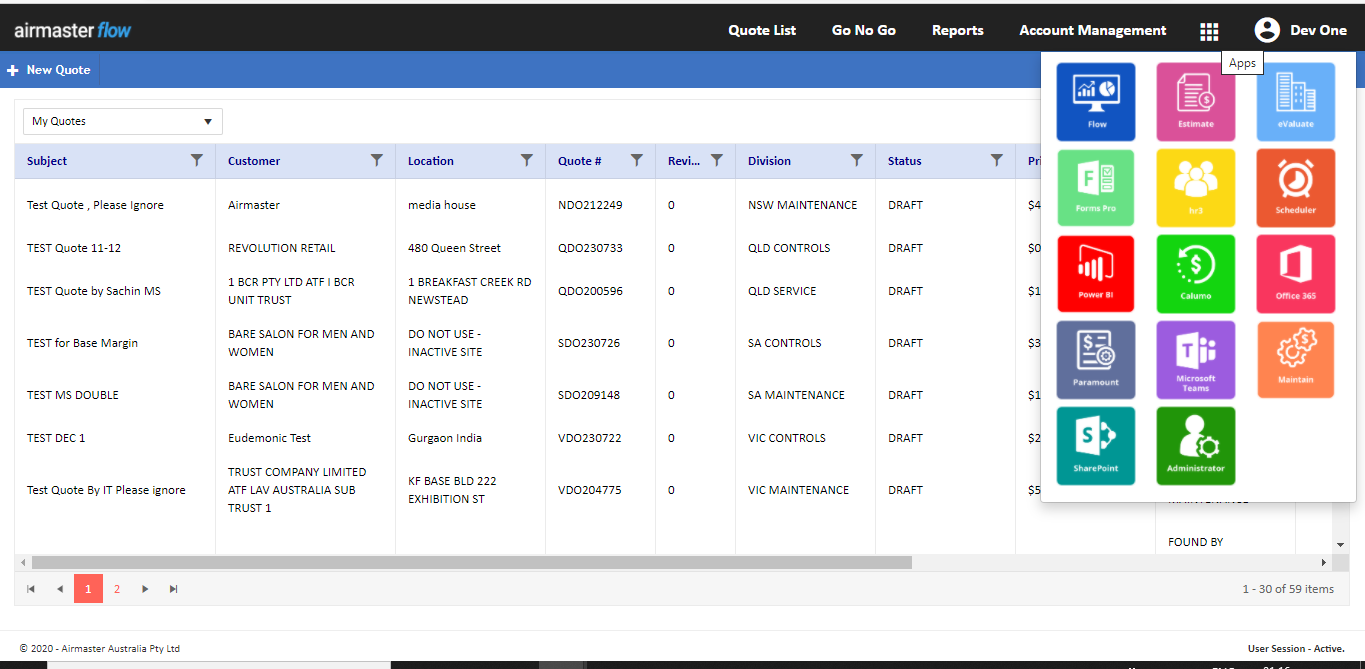Sort by the Subject column header
The height and width of the screenshot is (669, 1365).
[x=47, y=161]
